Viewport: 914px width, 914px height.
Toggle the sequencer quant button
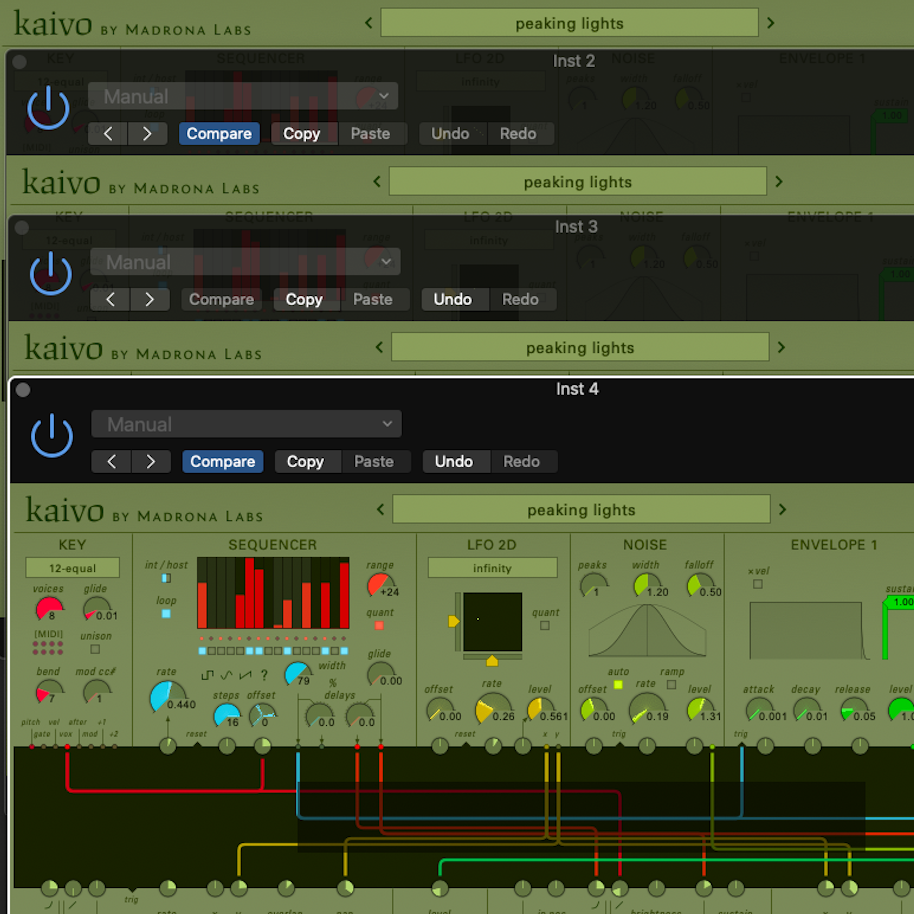click(x=379, y=625)
